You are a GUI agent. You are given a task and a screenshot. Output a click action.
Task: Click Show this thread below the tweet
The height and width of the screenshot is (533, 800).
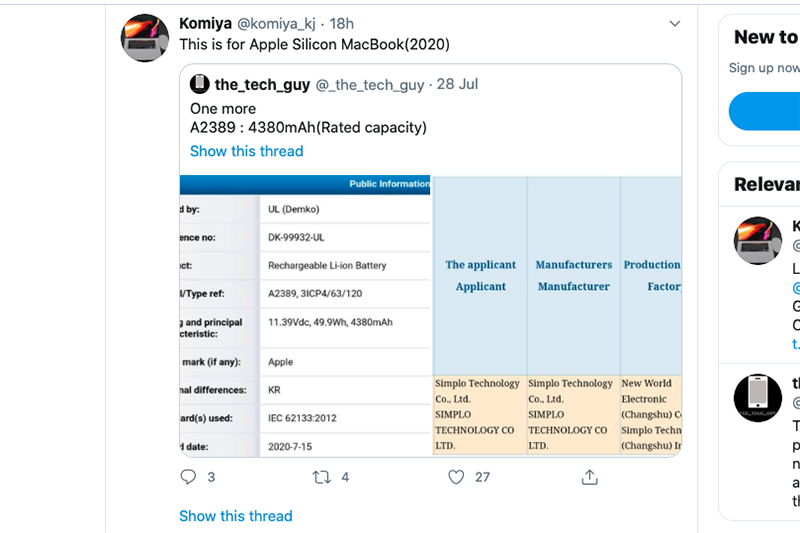tap(235, 516)
